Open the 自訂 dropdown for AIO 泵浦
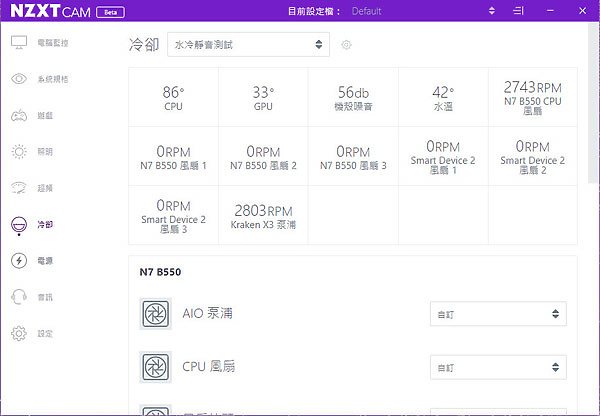The width and height of the screenshot is (600, 416). coord(498,314)
